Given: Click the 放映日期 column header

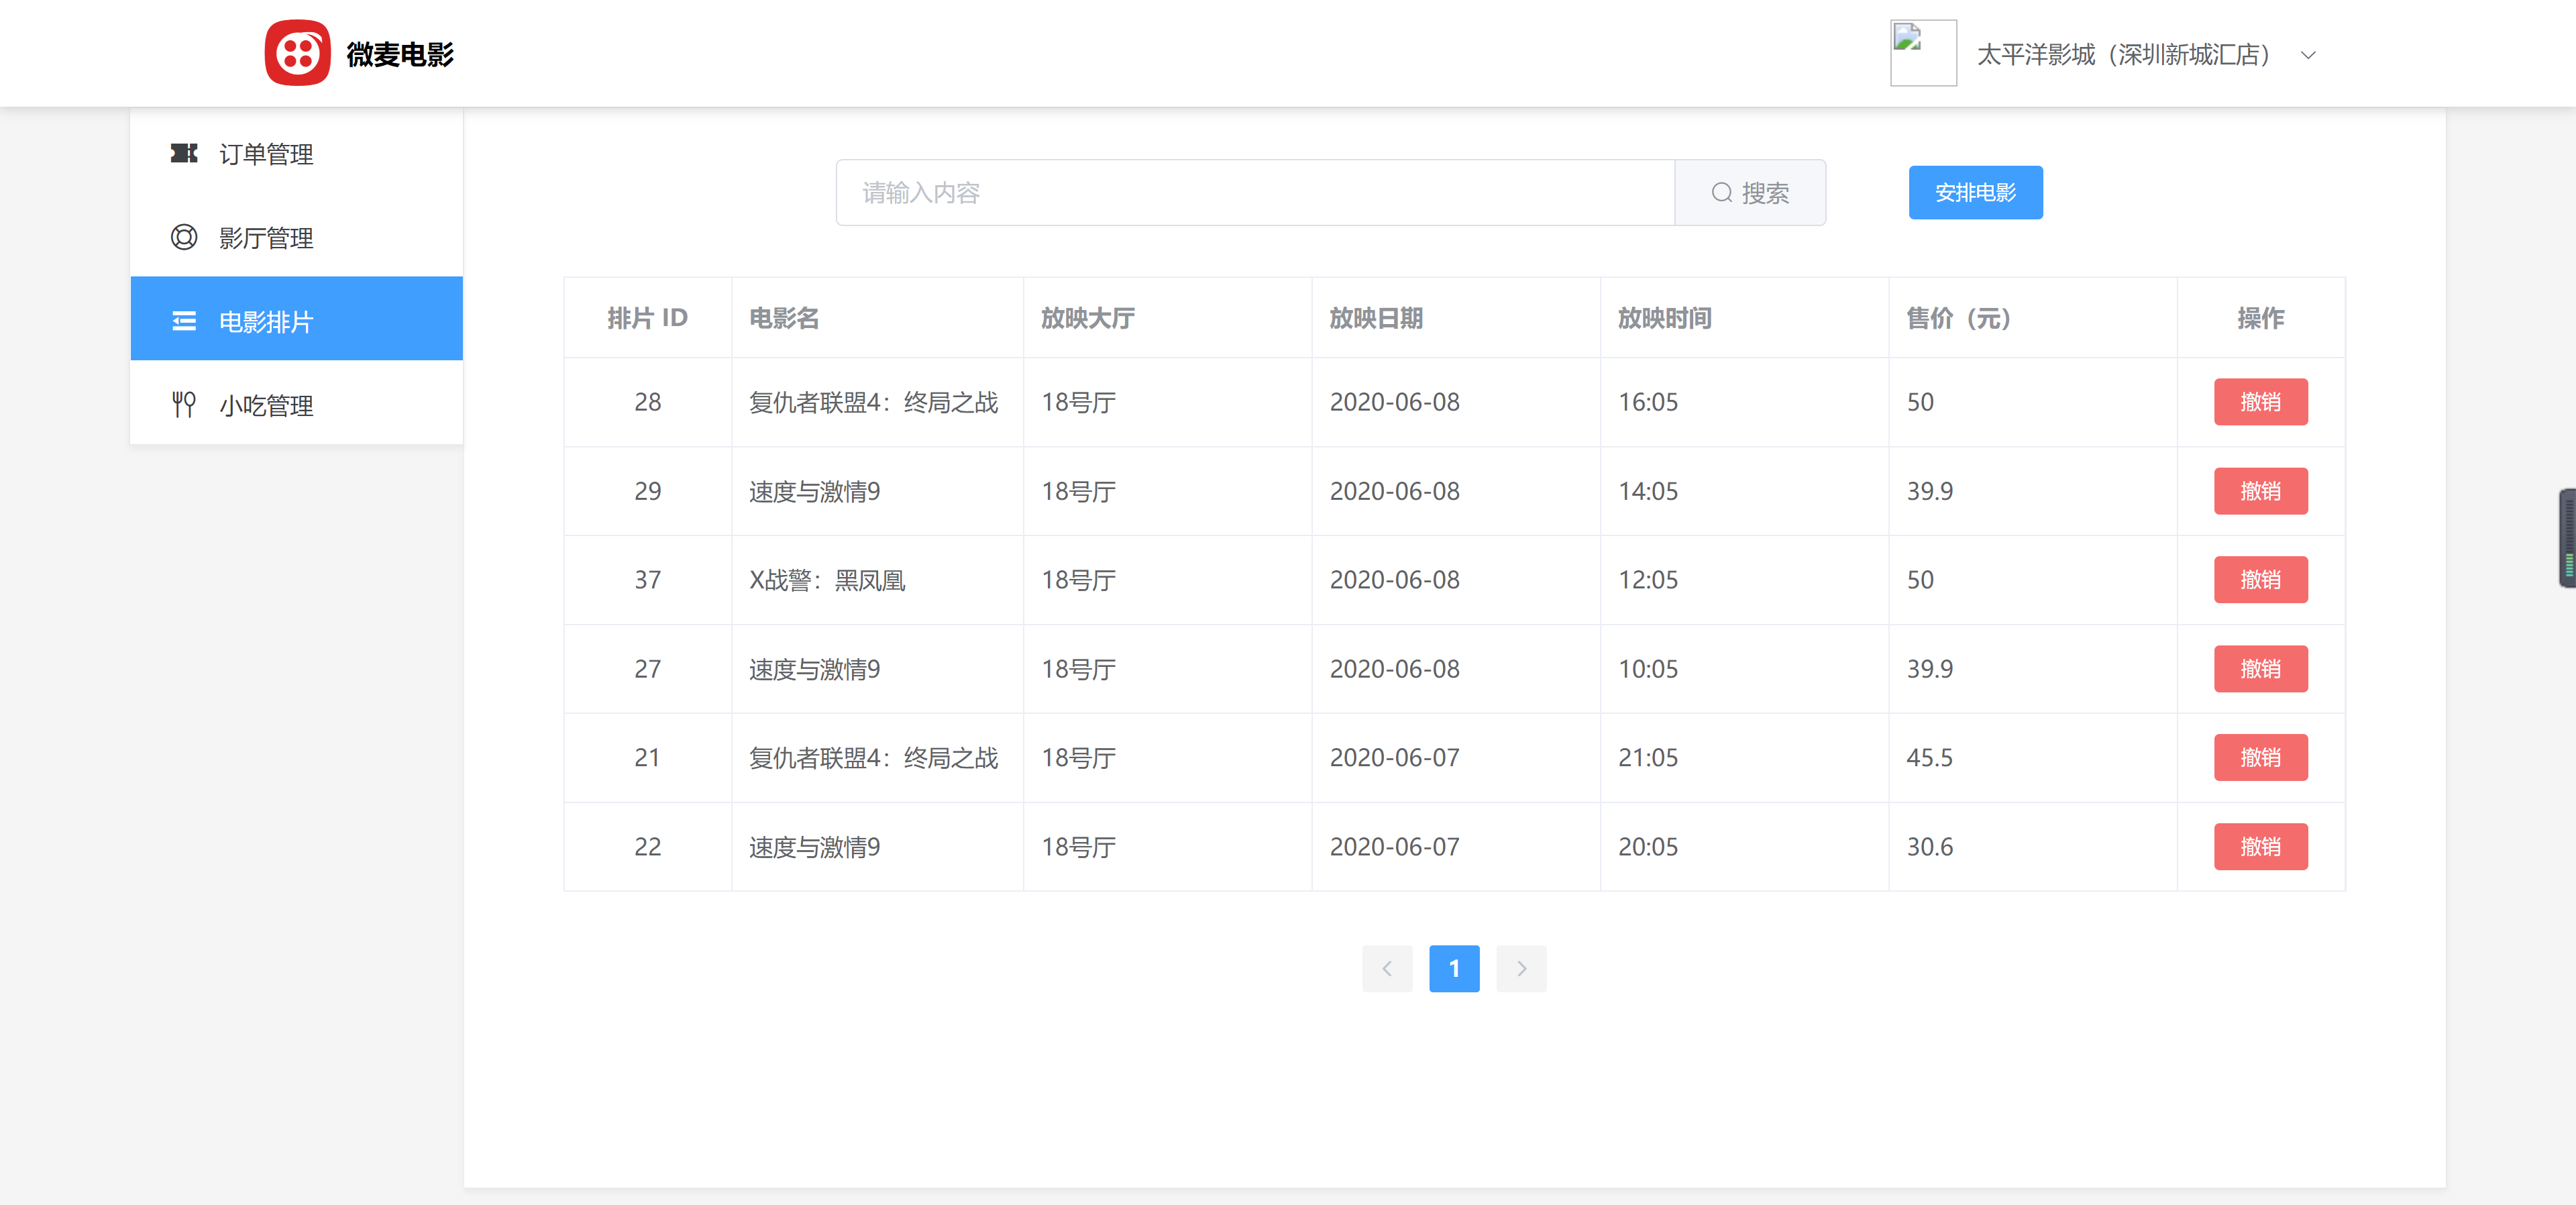Looking at the screenshot, I should (1376, 318).
